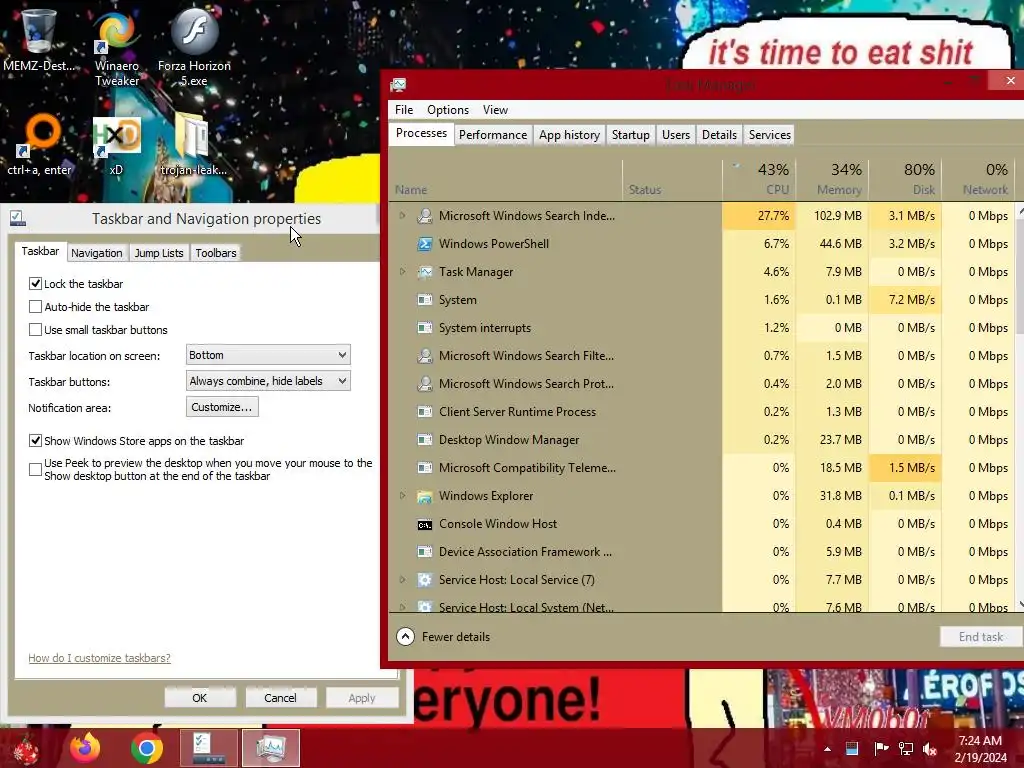1024x768 pixels.
Task: Launch Firefox from the taskbar
Action: point(85,748)
